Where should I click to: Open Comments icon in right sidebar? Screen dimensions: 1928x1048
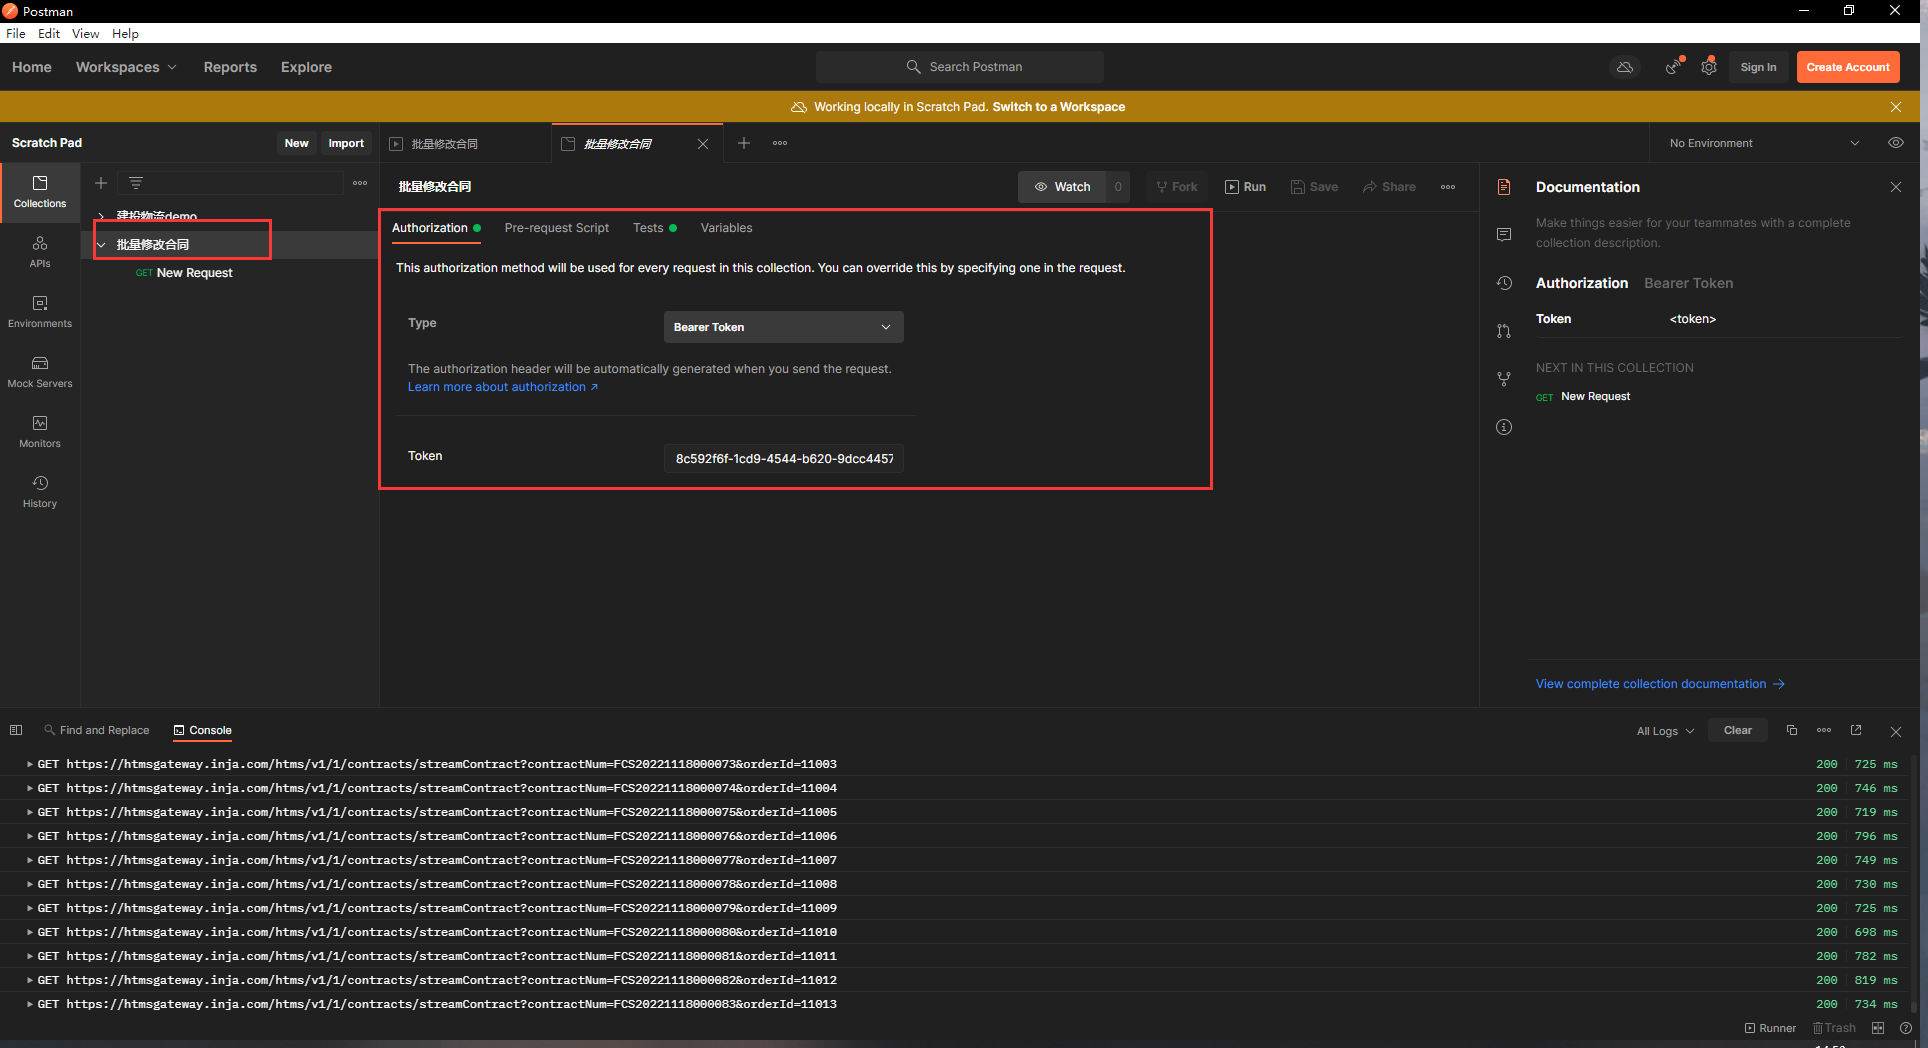point(1504,235)
